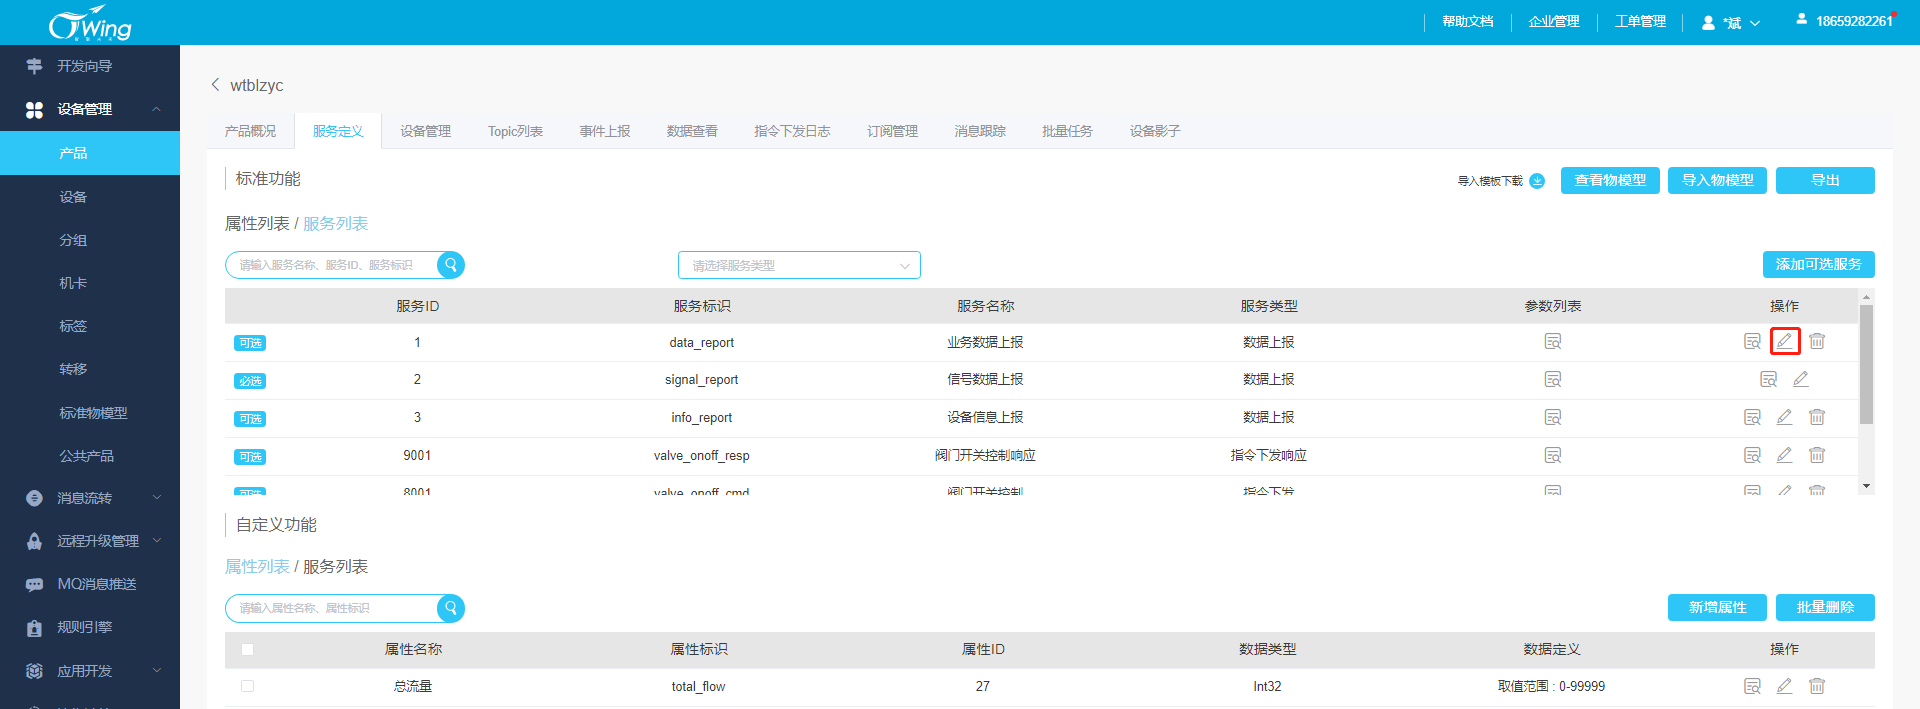Open 工单管理 in the header

click(1640, 22)
